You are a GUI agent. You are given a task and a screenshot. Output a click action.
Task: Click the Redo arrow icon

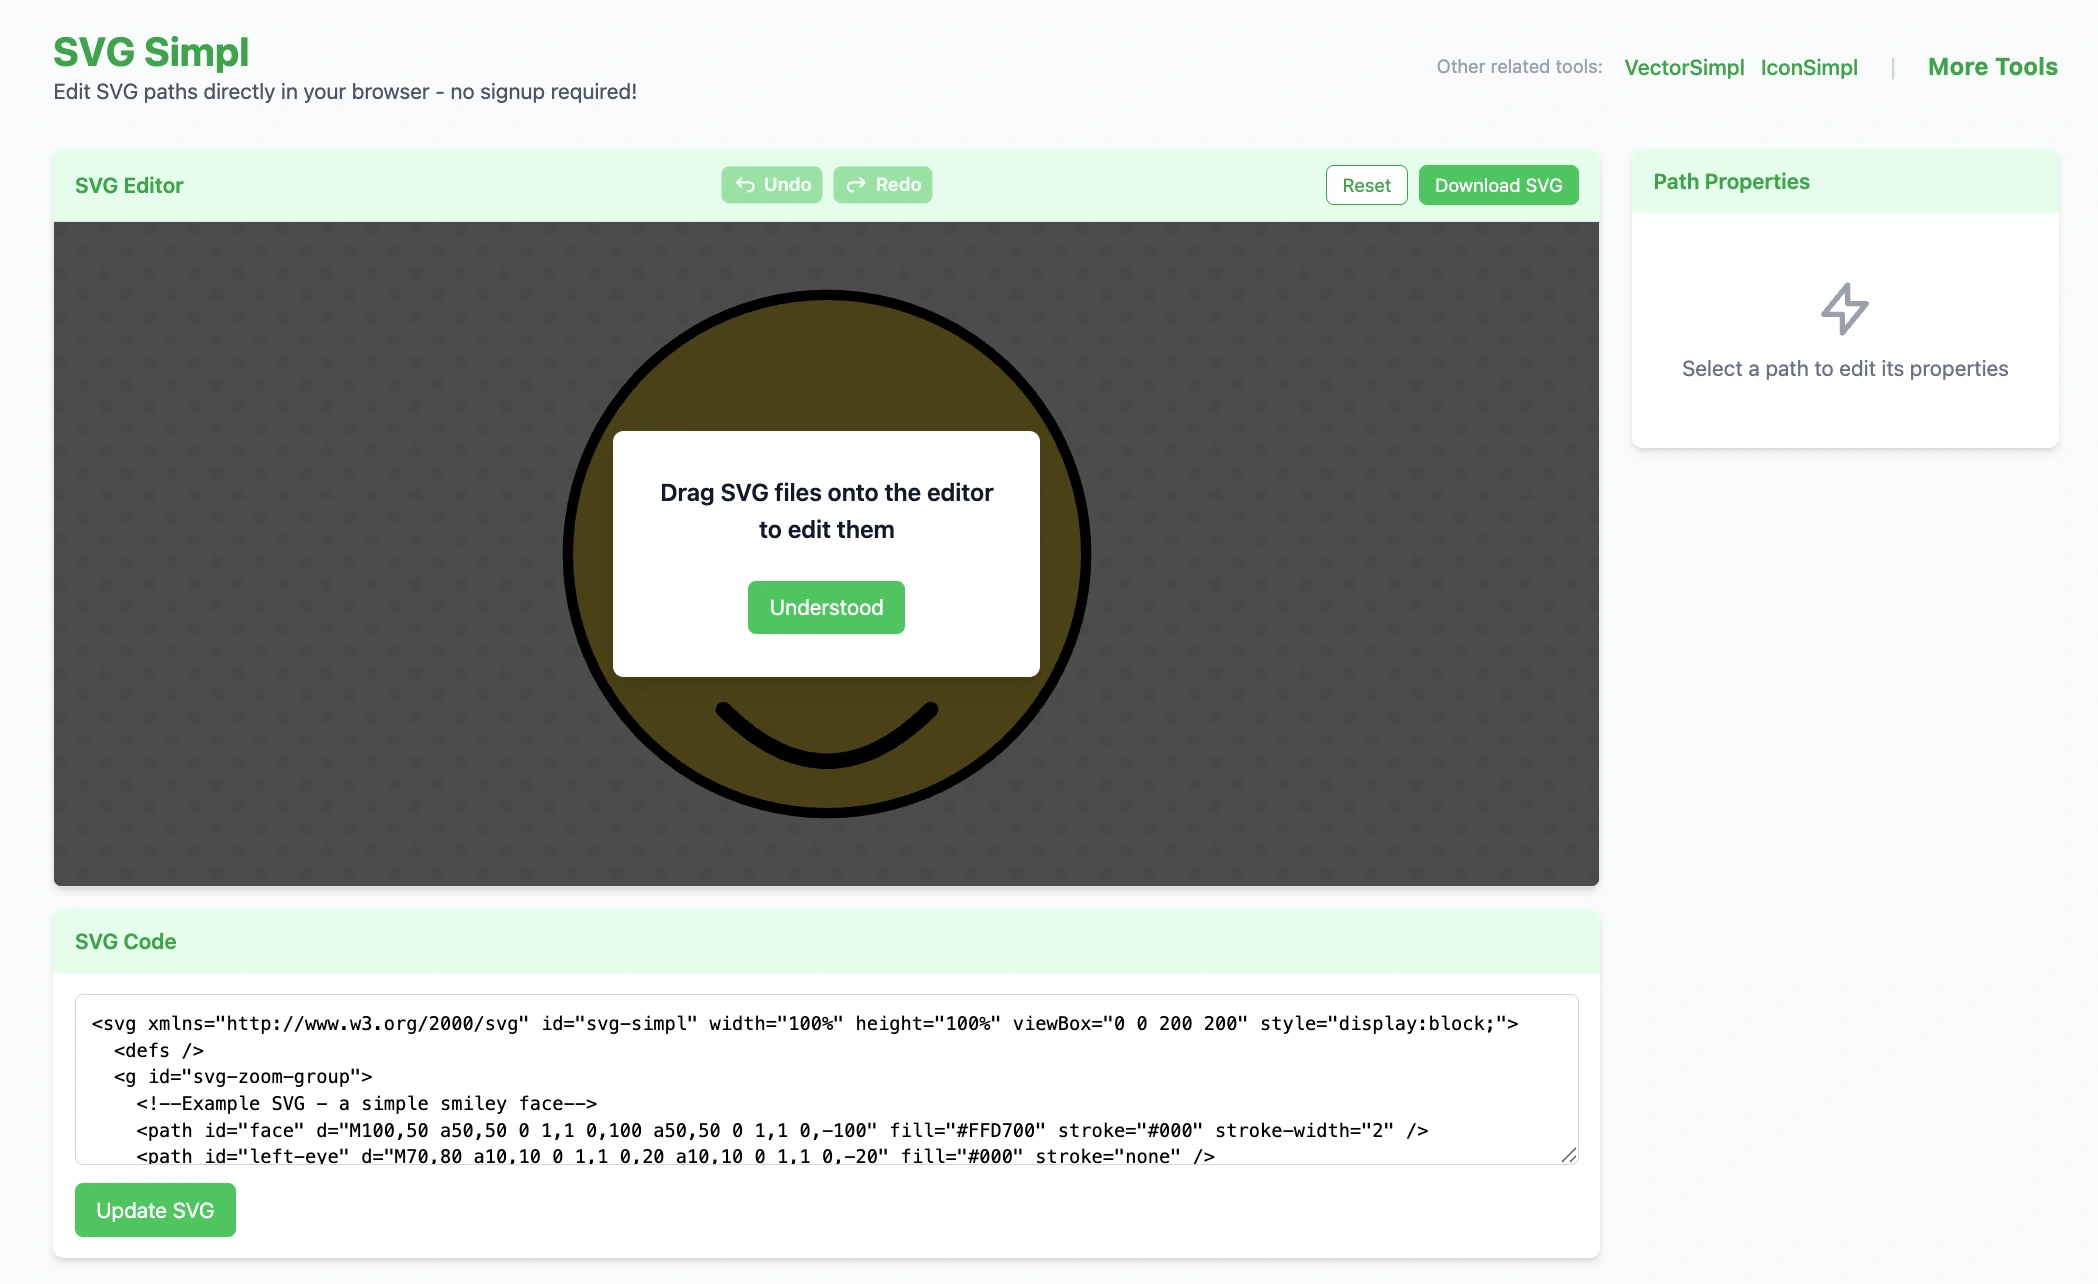[x=857, y=185]
